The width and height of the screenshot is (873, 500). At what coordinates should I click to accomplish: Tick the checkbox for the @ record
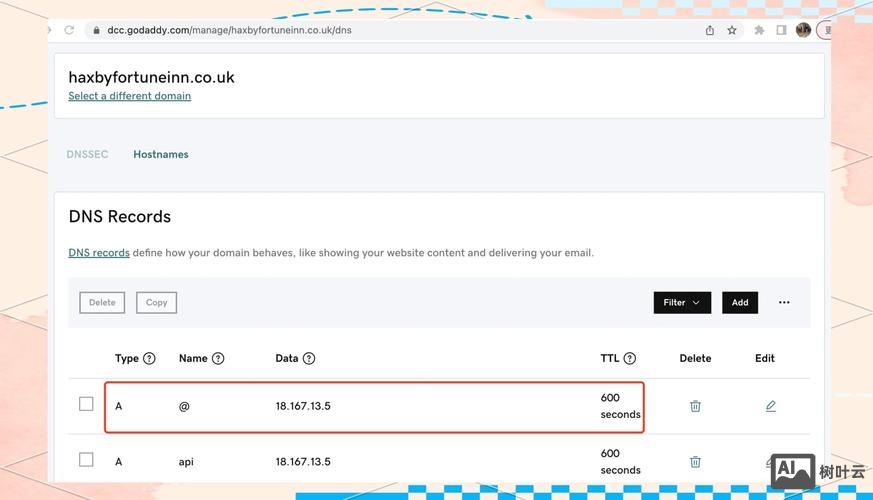[86, 404]
